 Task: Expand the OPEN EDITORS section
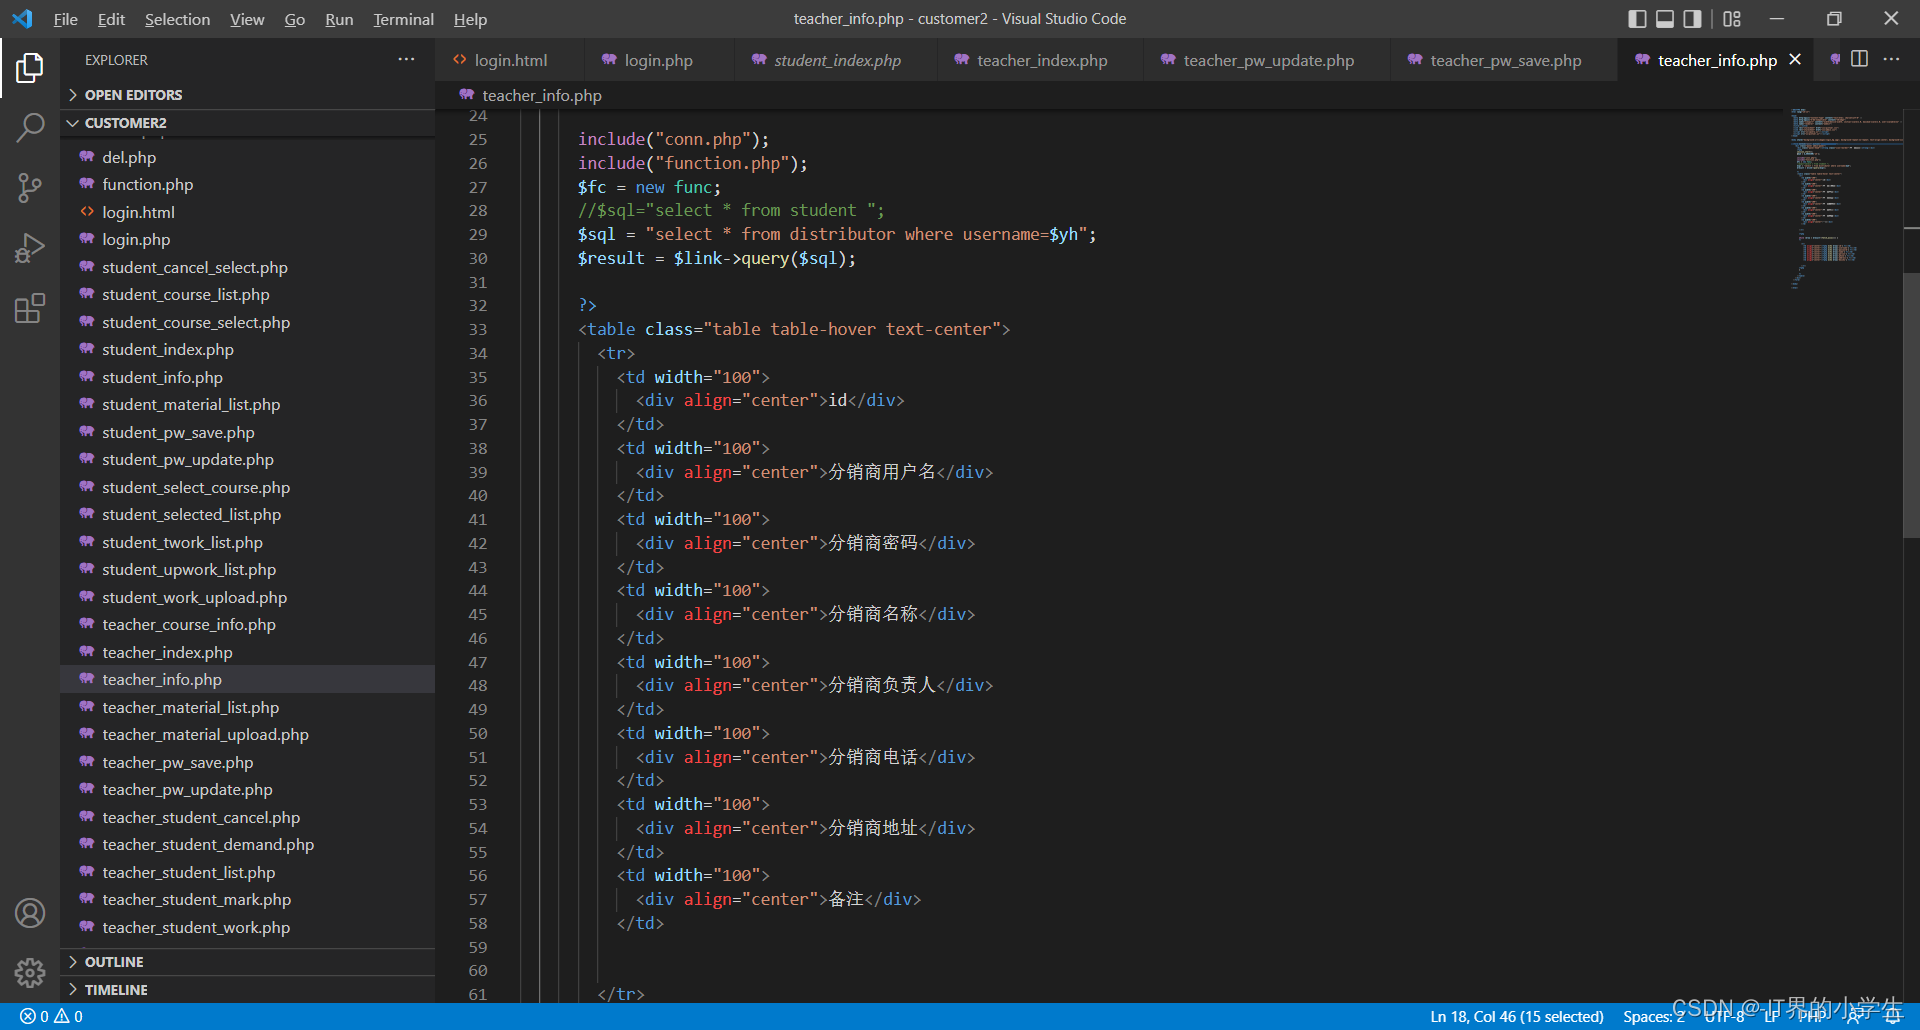[x=247, y=95]
